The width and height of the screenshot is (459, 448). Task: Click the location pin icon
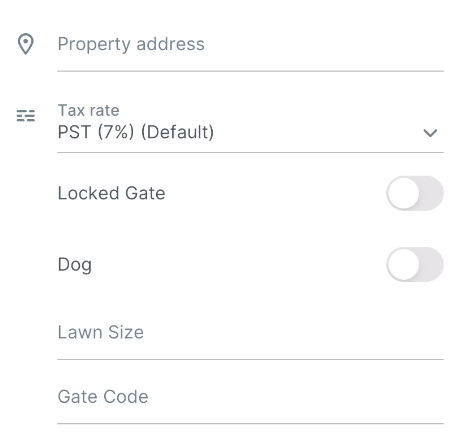point(26,44)
